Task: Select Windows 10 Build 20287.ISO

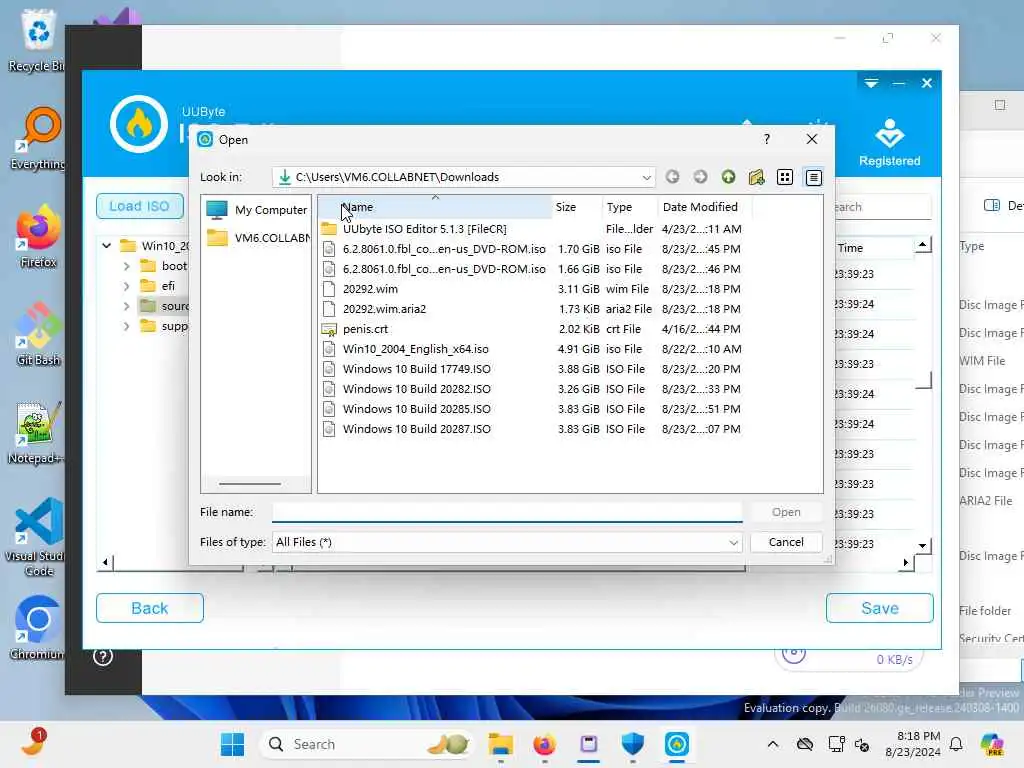Action: [417, 429]
